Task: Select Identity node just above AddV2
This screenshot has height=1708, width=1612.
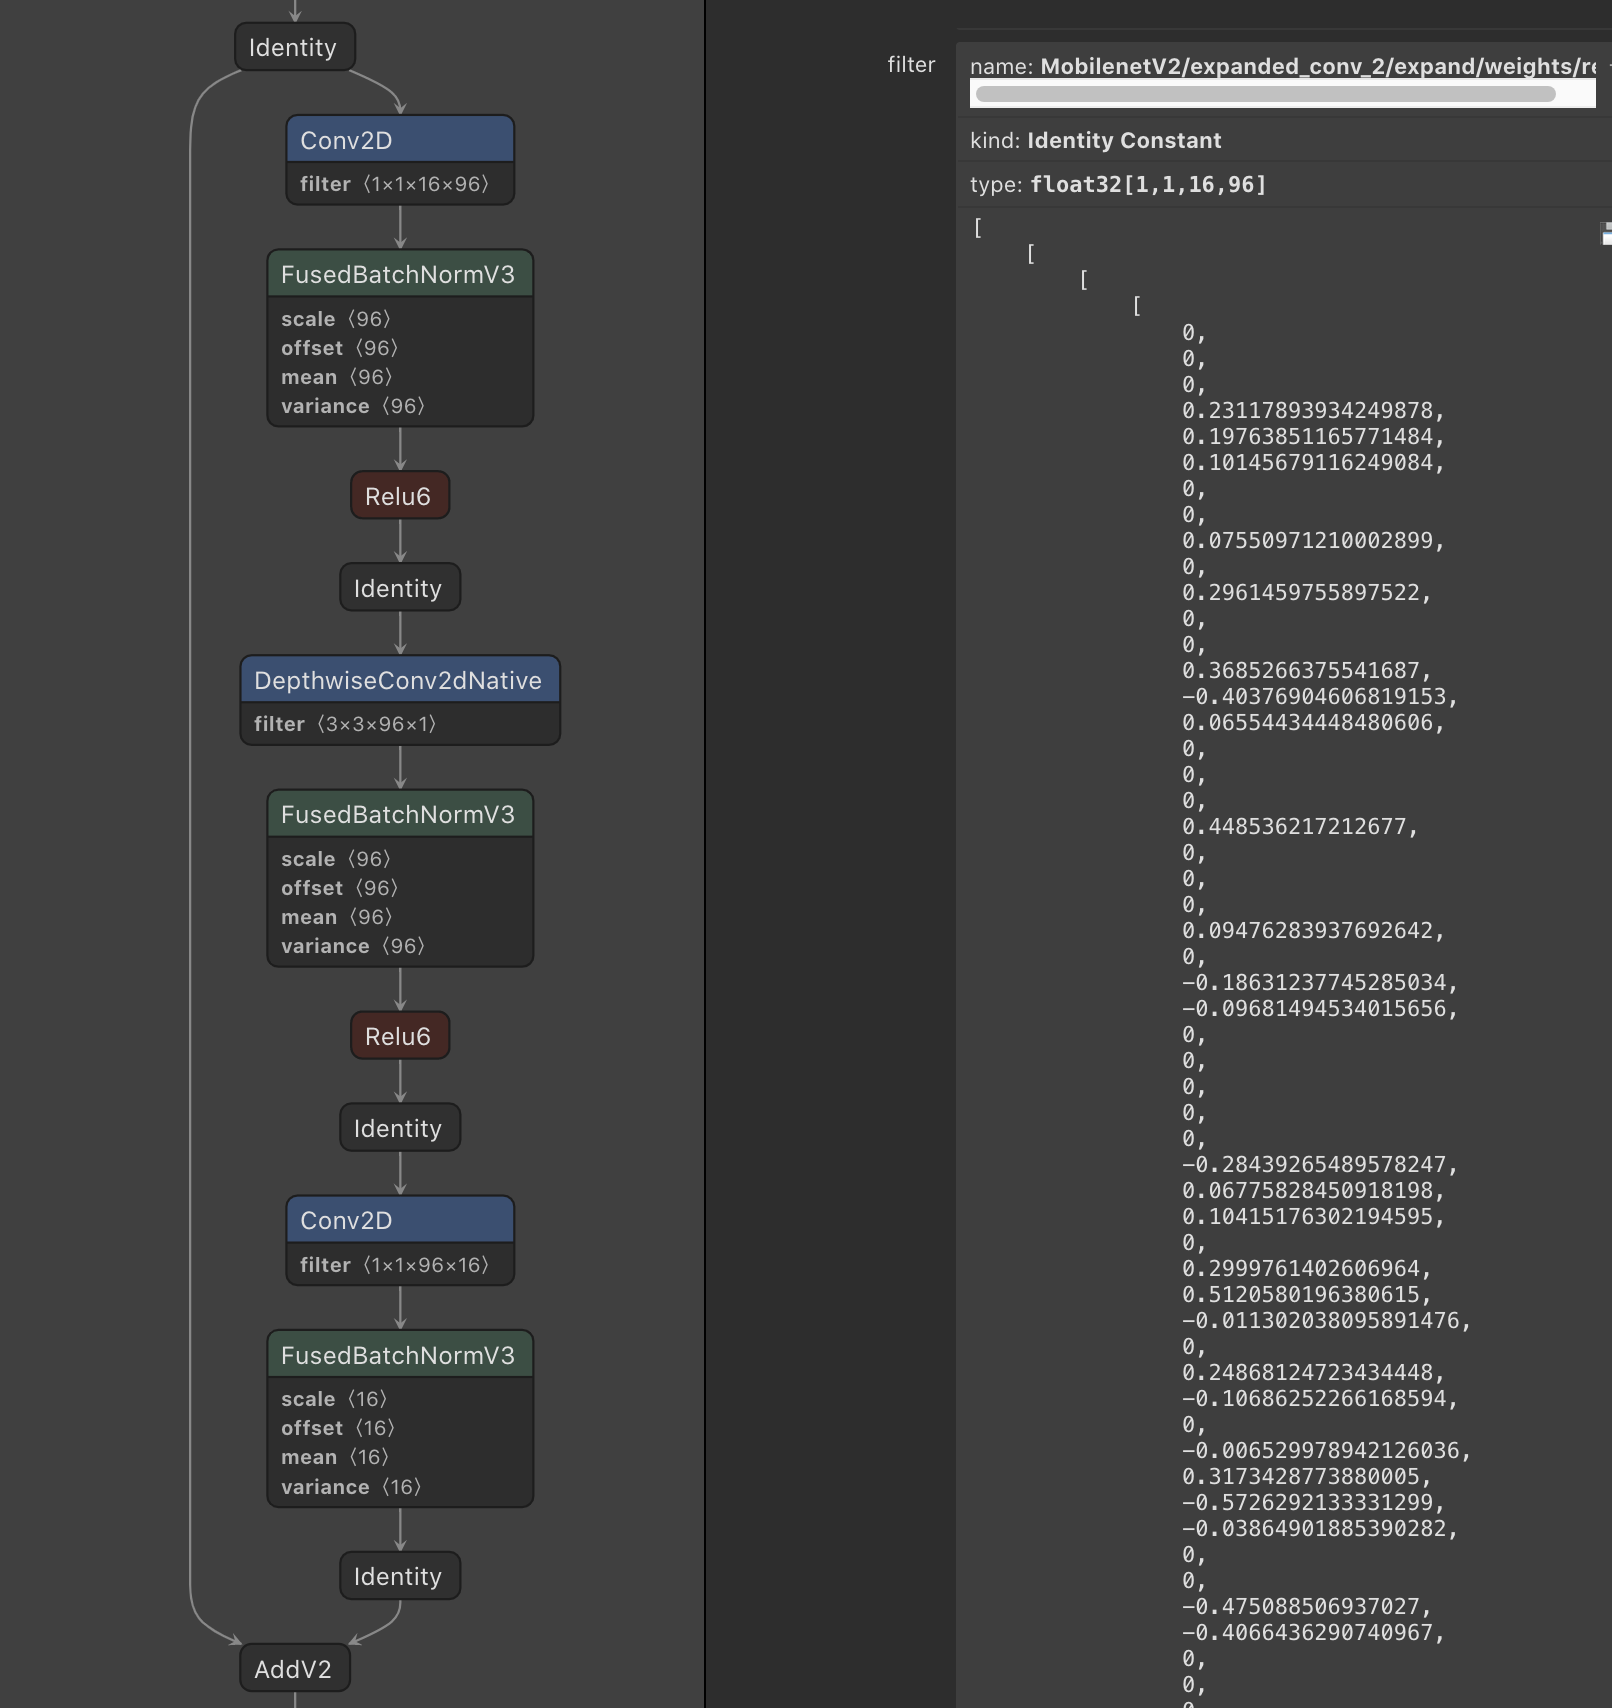Action: (x=400, y=1576)
